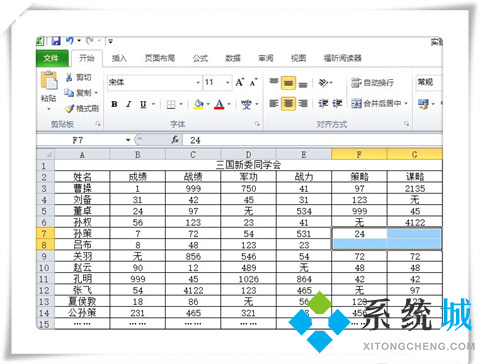Toggle center horizontal alignment
This screenshot has width=480, height=364.
[x=288, y=104]
